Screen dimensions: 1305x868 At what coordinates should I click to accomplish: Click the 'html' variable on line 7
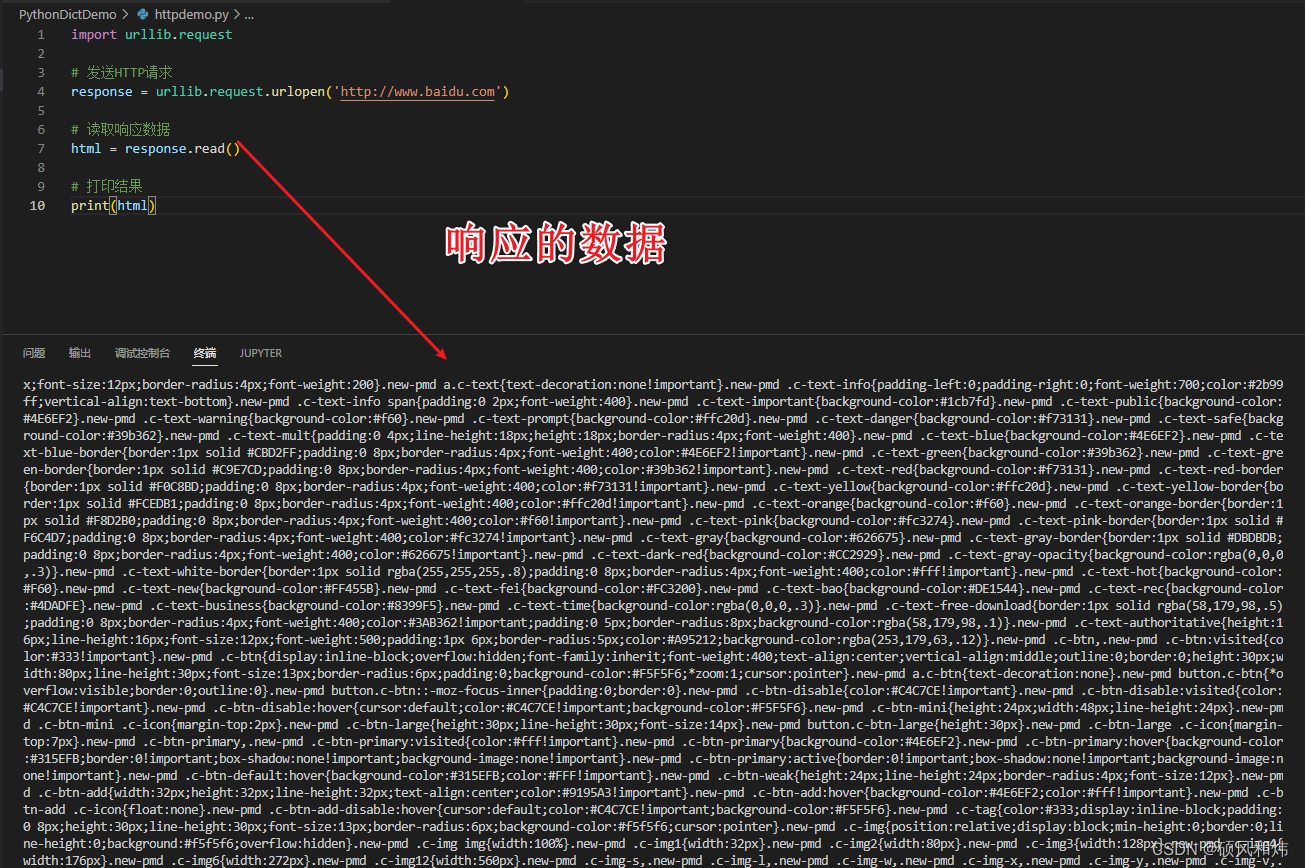coord(86,149)
